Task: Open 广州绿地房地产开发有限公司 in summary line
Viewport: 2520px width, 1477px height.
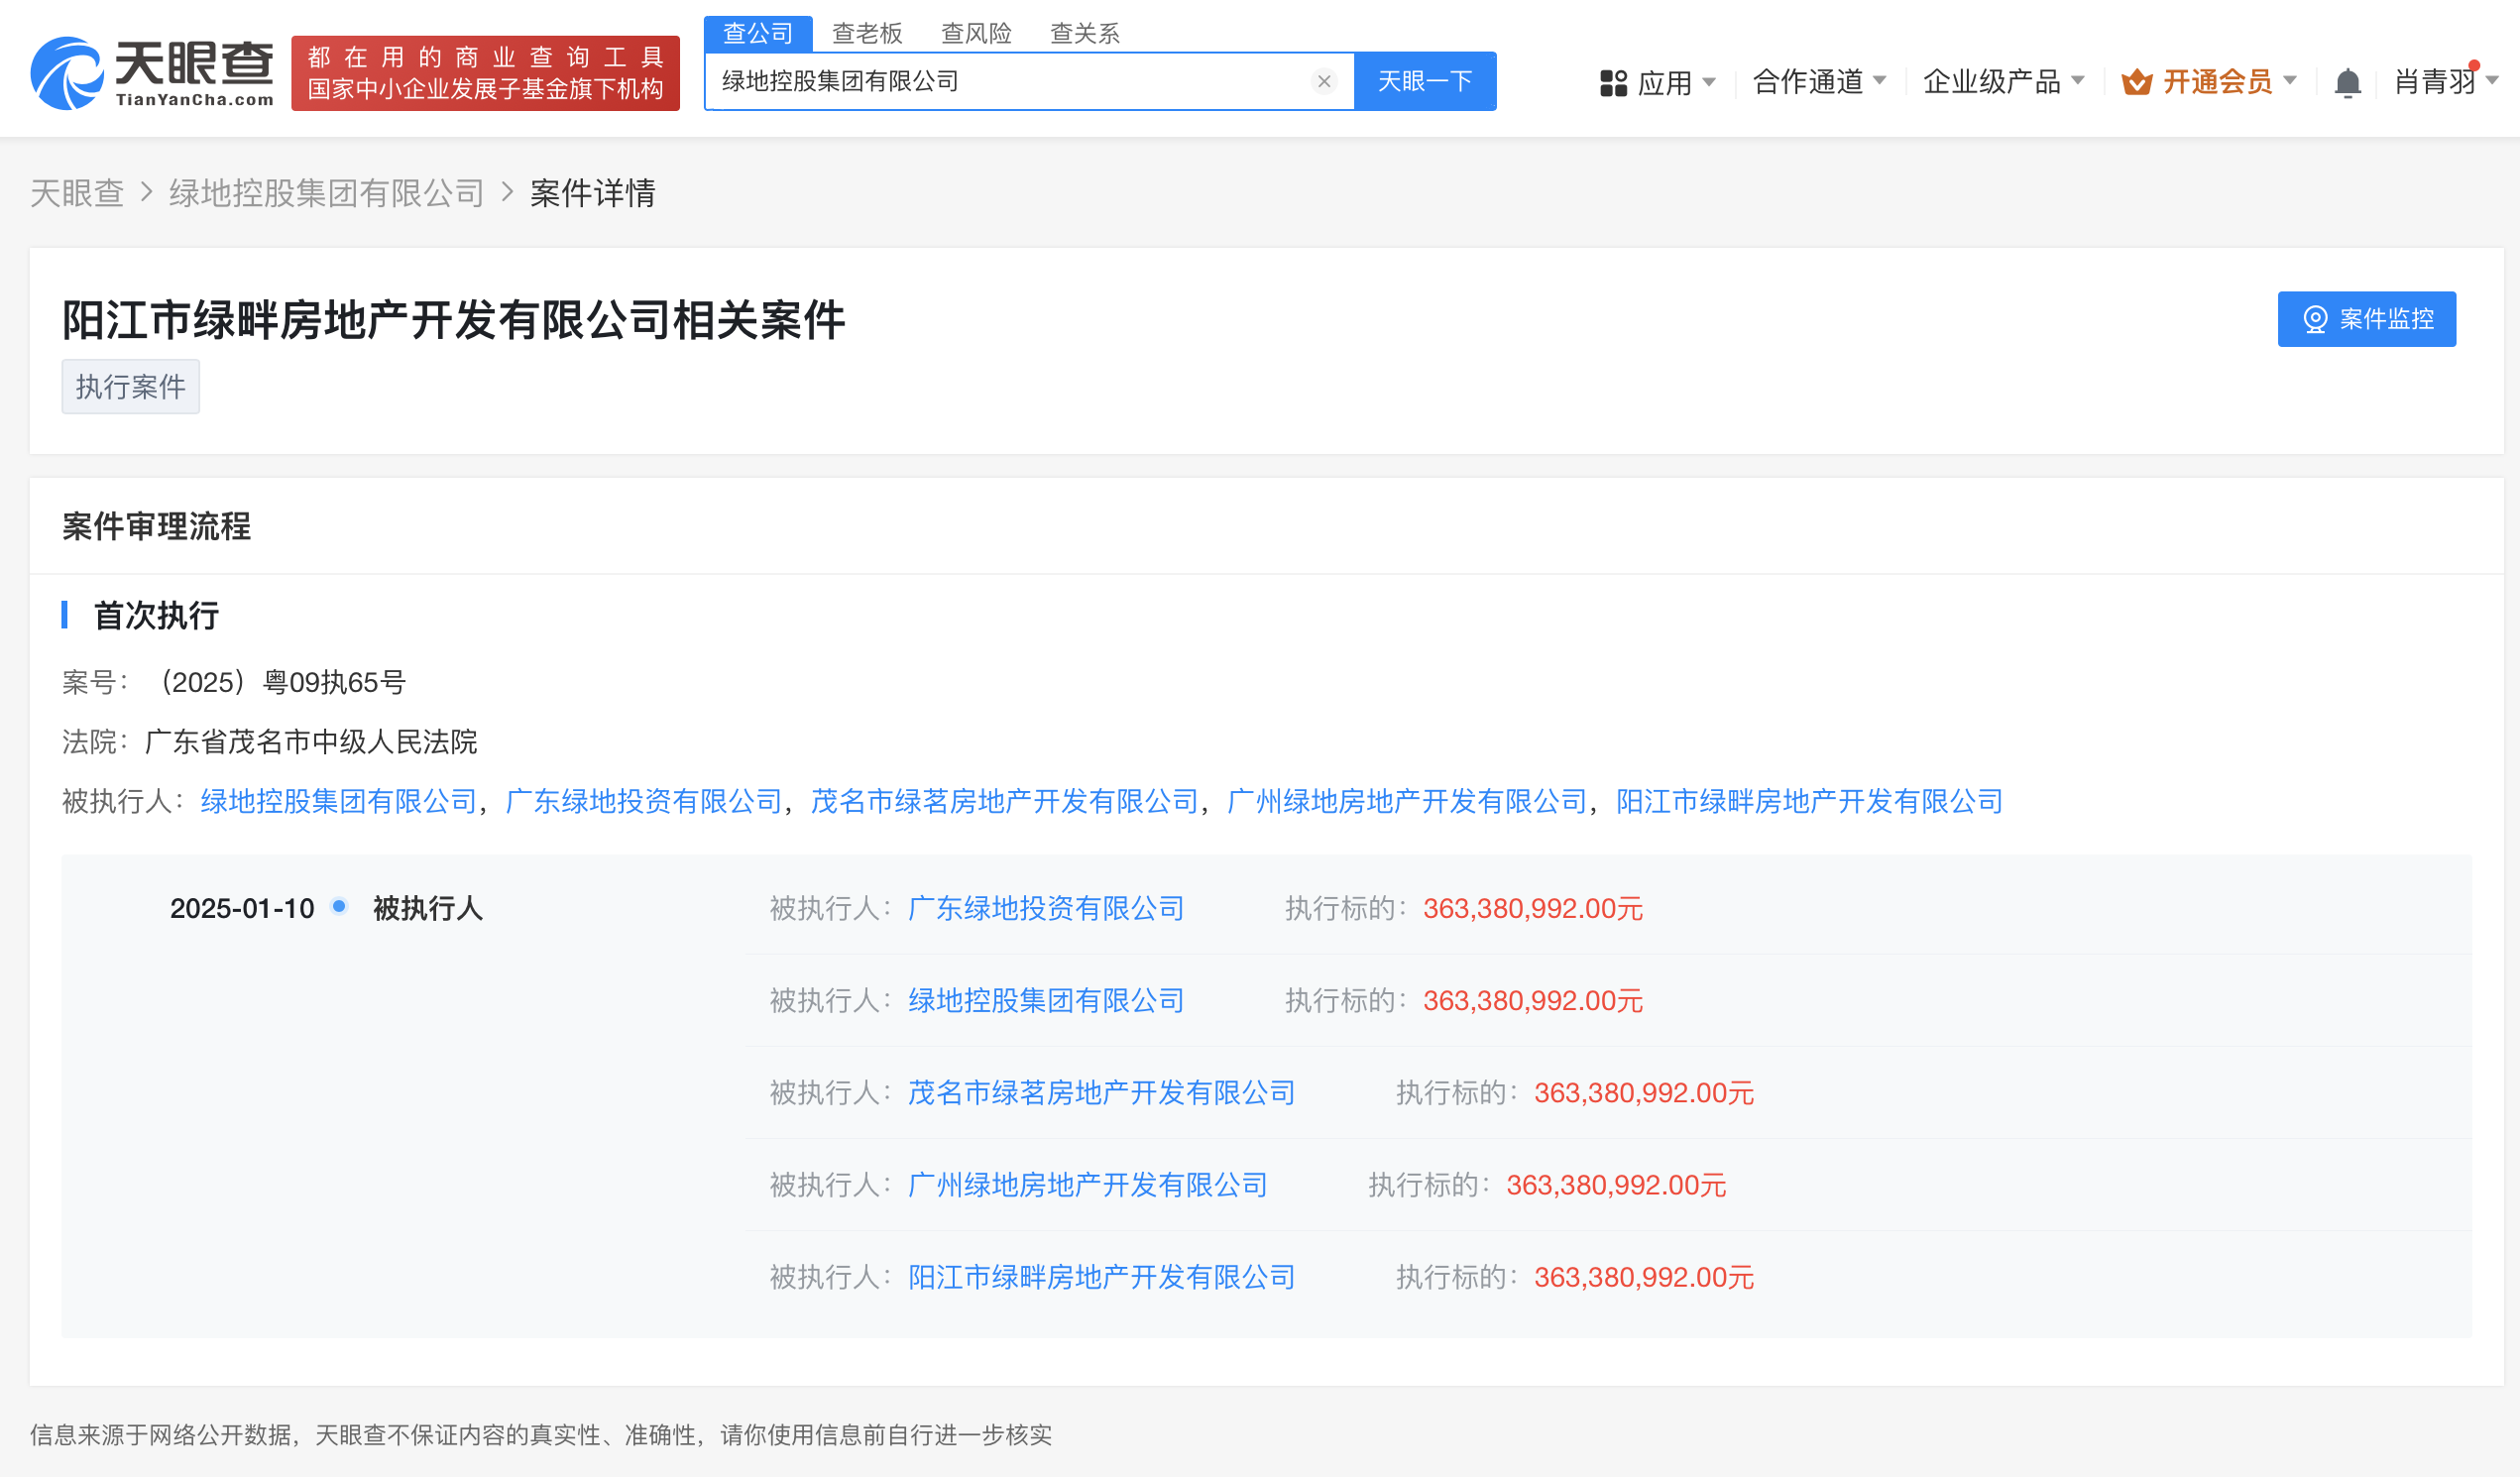Action: (x=1407, y=801)
